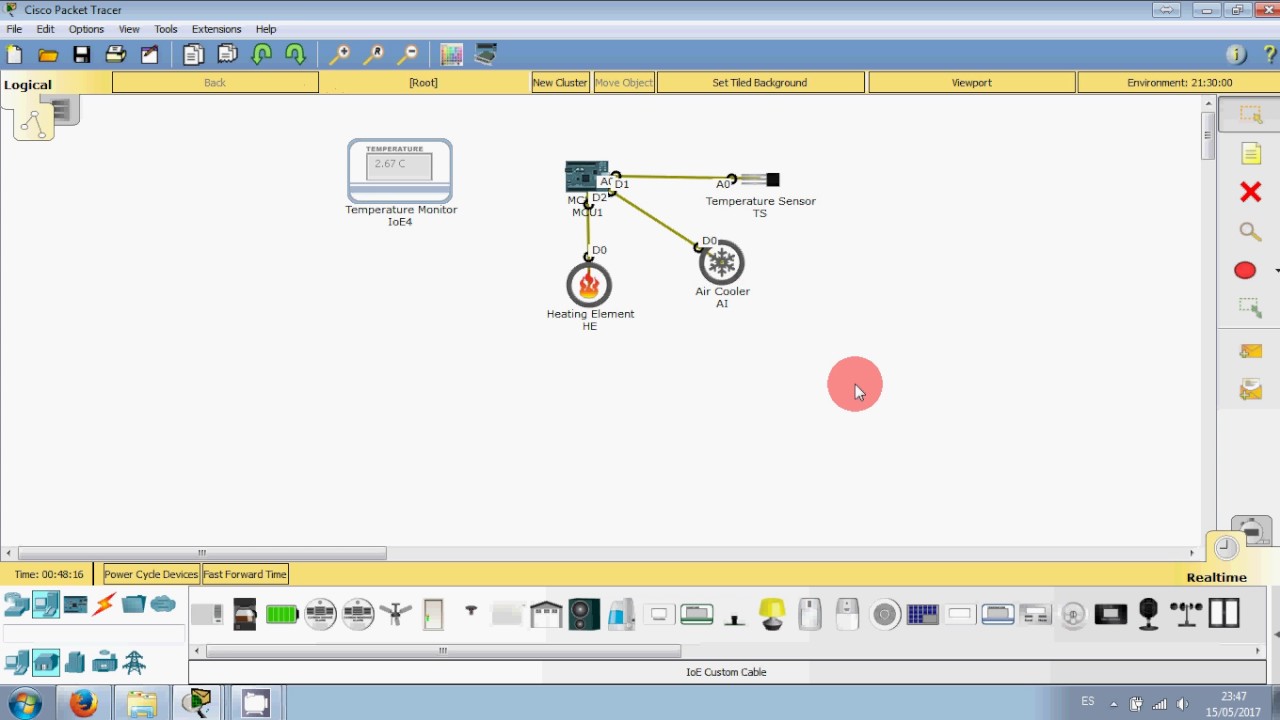Open the Help menu
Screen dimensions: 1280x720
(x=266, y=29)
